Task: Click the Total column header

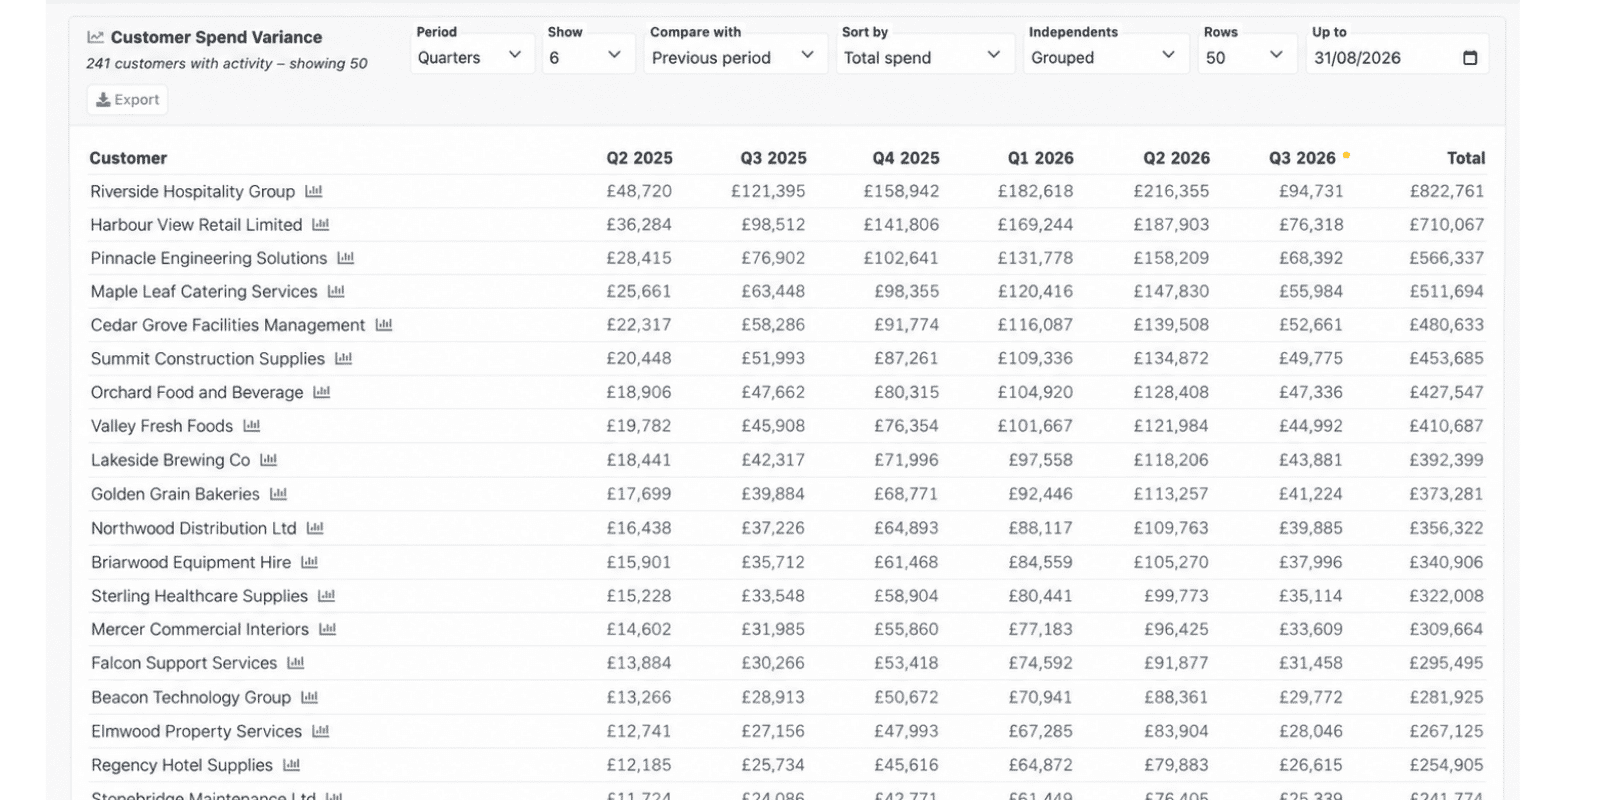Action: pyautogui.click(x=1466, y=158)
